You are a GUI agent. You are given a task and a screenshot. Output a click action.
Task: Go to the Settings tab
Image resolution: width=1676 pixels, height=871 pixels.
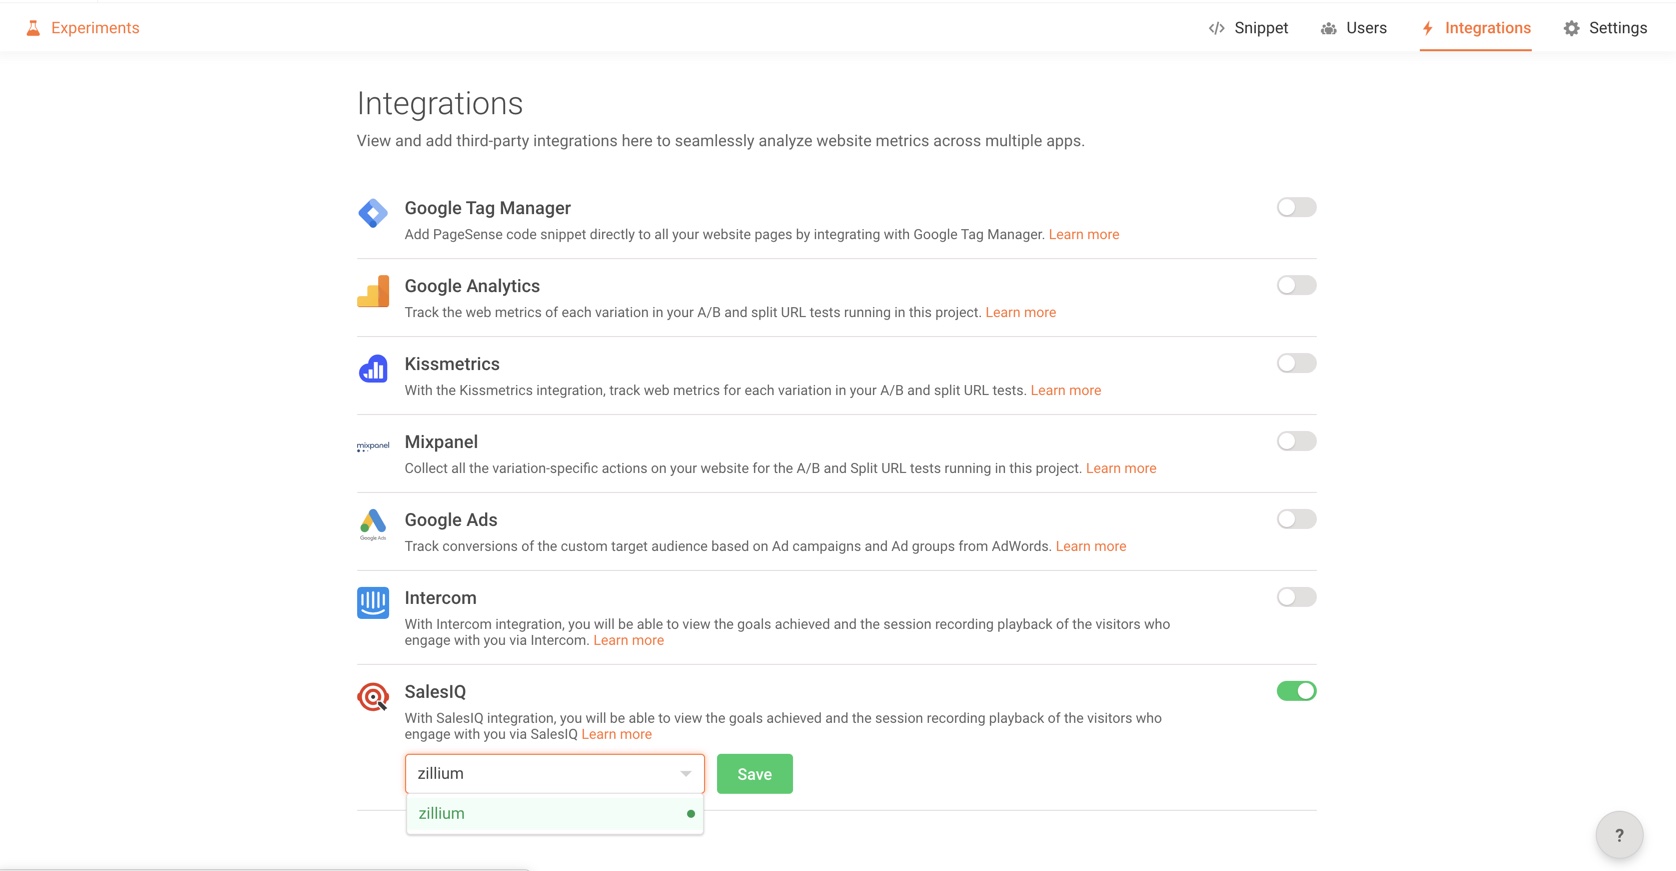pyautogui.click(x=1605, y=28)
